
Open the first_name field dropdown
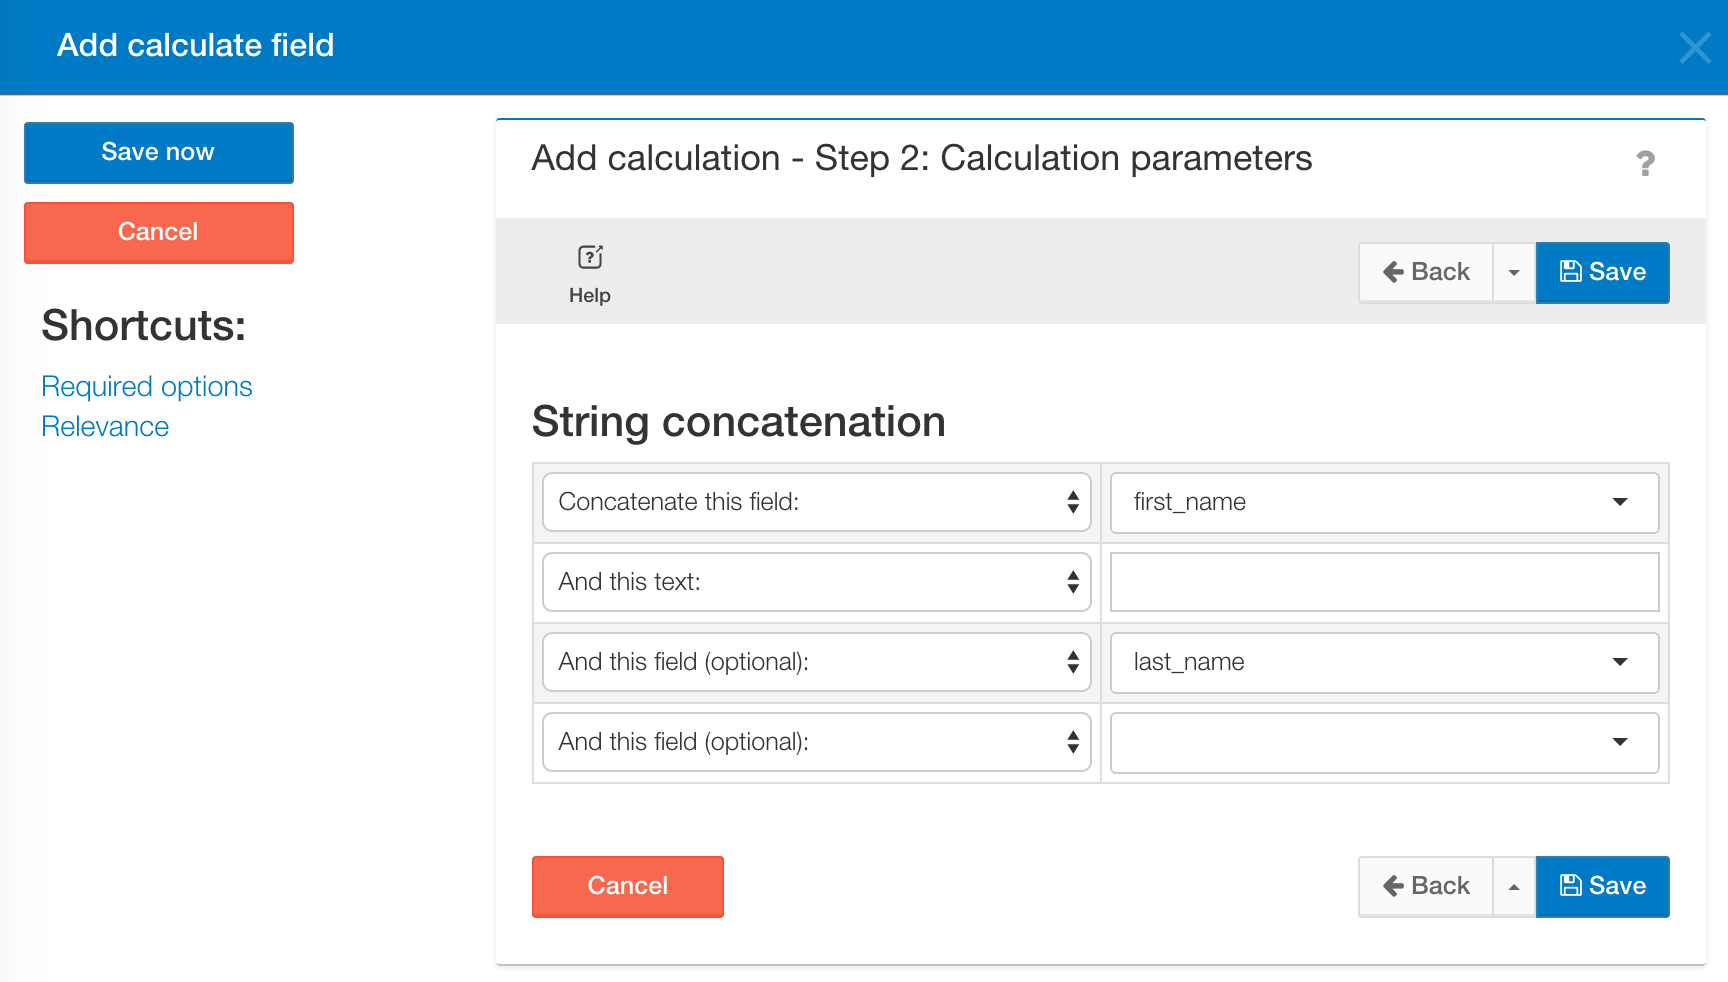click(x=1384, y=502)
